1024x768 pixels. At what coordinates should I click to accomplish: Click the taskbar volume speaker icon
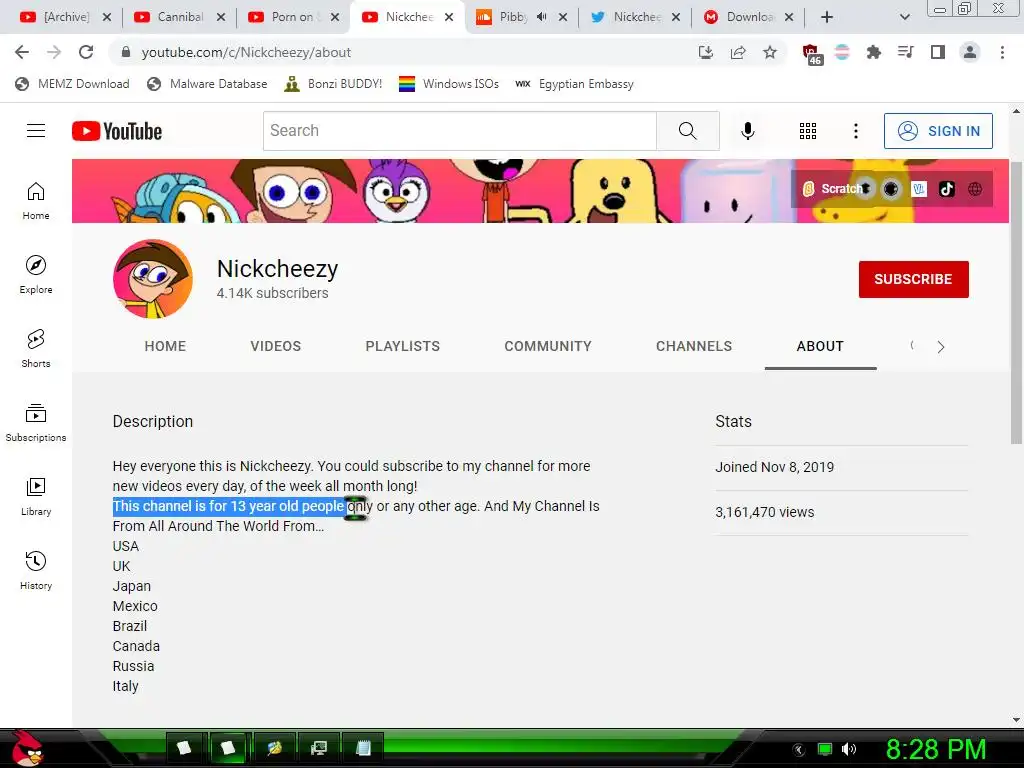[x=848, y=749]
